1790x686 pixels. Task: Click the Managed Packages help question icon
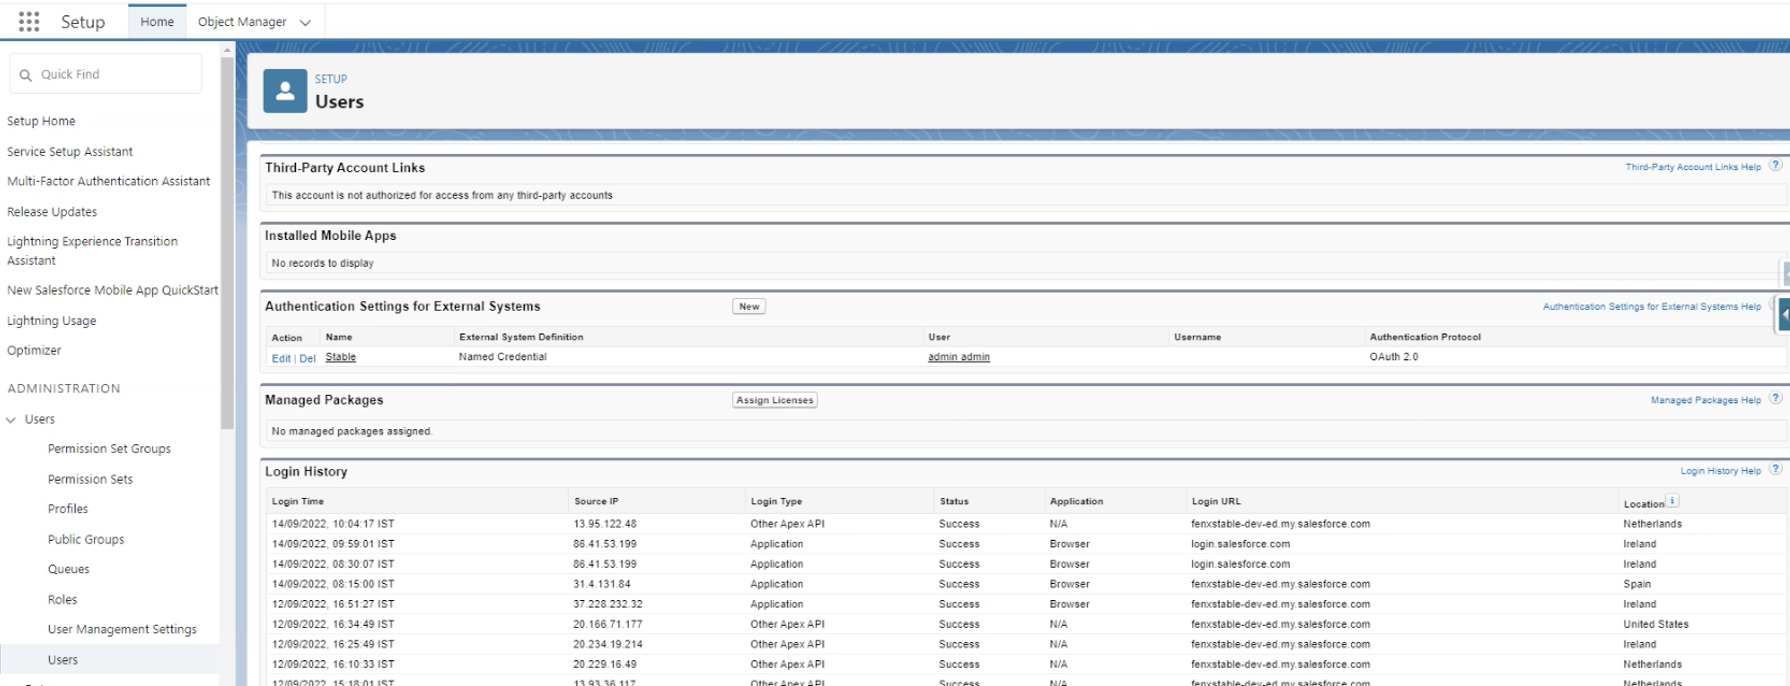coord(1775,399)
